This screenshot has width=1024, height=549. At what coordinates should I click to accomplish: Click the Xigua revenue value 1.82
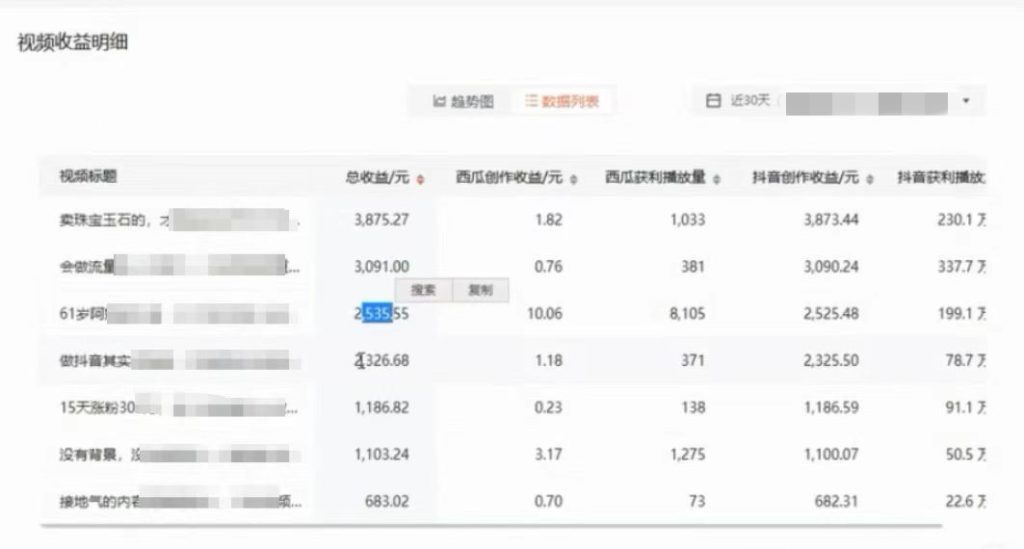click(x=549, y=220)
